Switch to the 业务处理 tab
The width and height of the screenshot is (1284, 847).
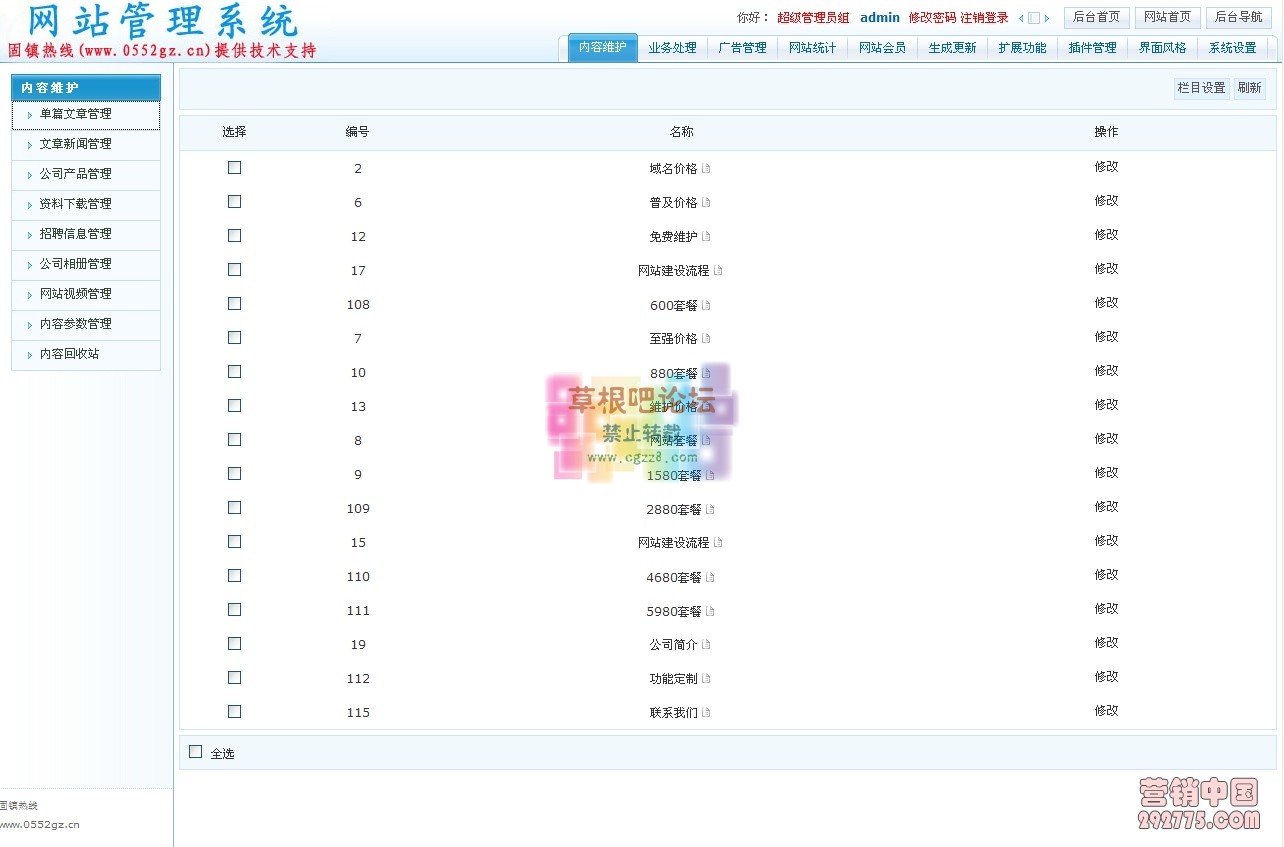click(672, 48)
